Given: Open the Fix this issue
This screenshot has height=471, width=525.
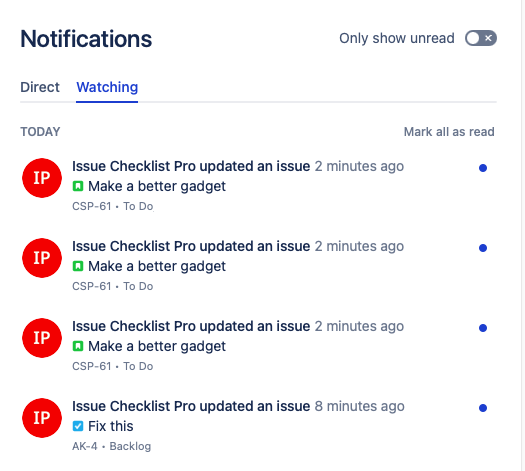Looking at the screenshot, I should pyautogui.click(x=110, y=426).
